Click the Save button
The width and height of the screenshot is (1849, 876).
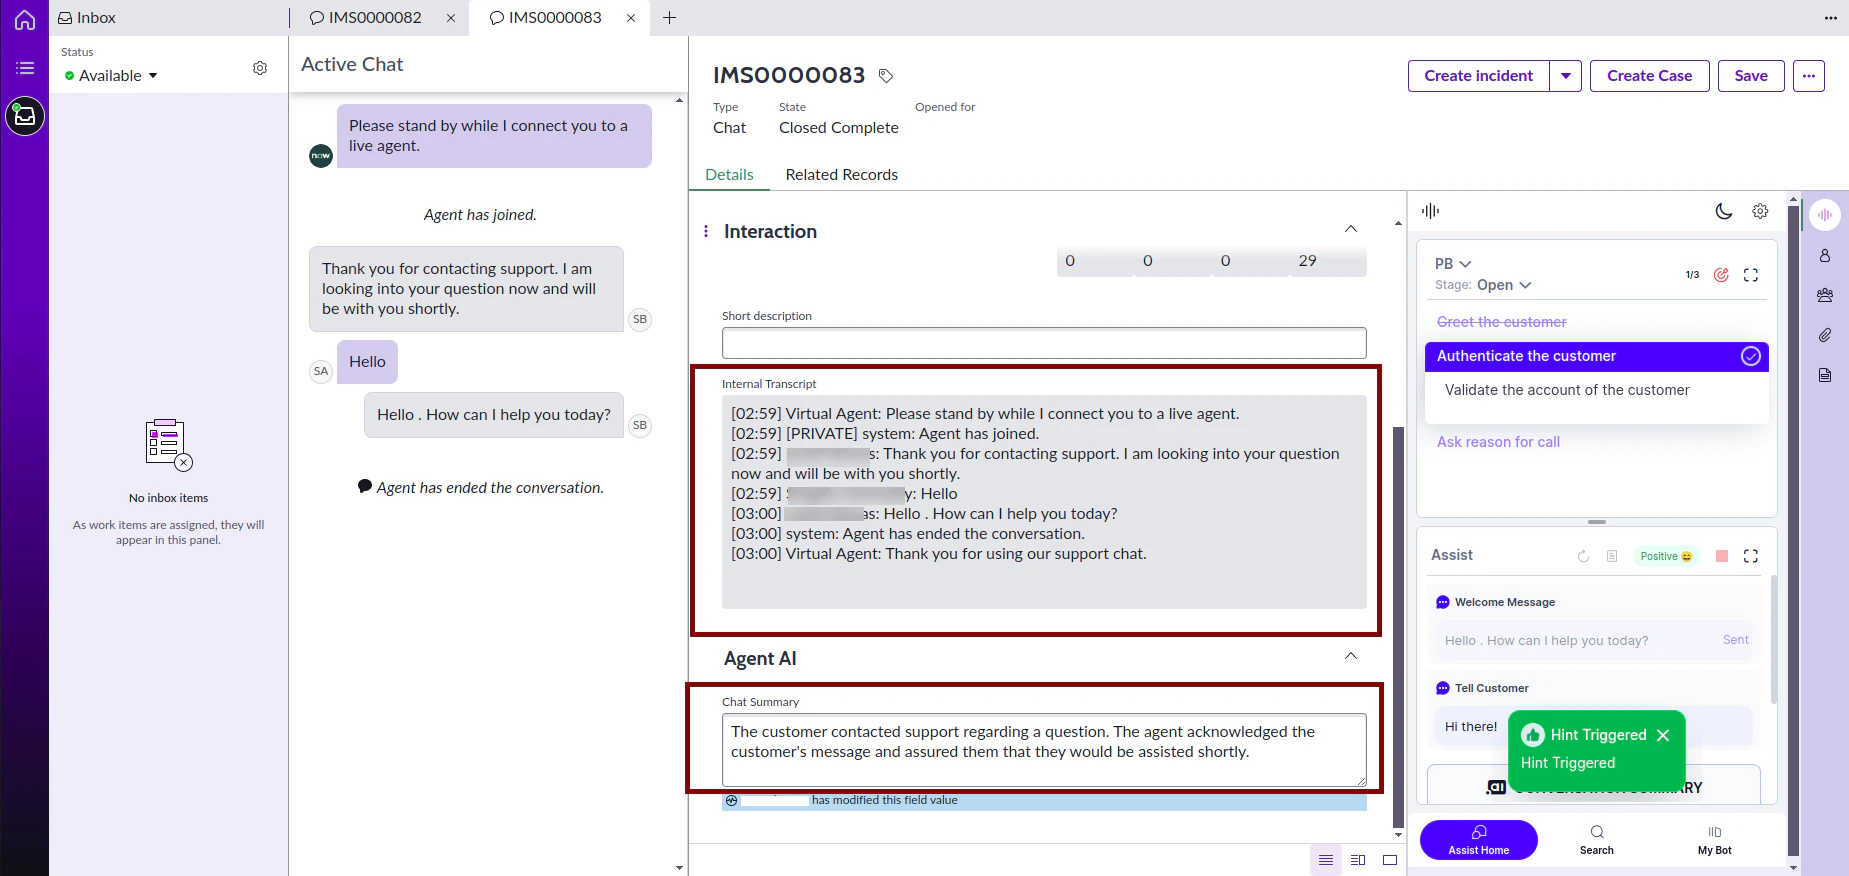(1751, 76)
